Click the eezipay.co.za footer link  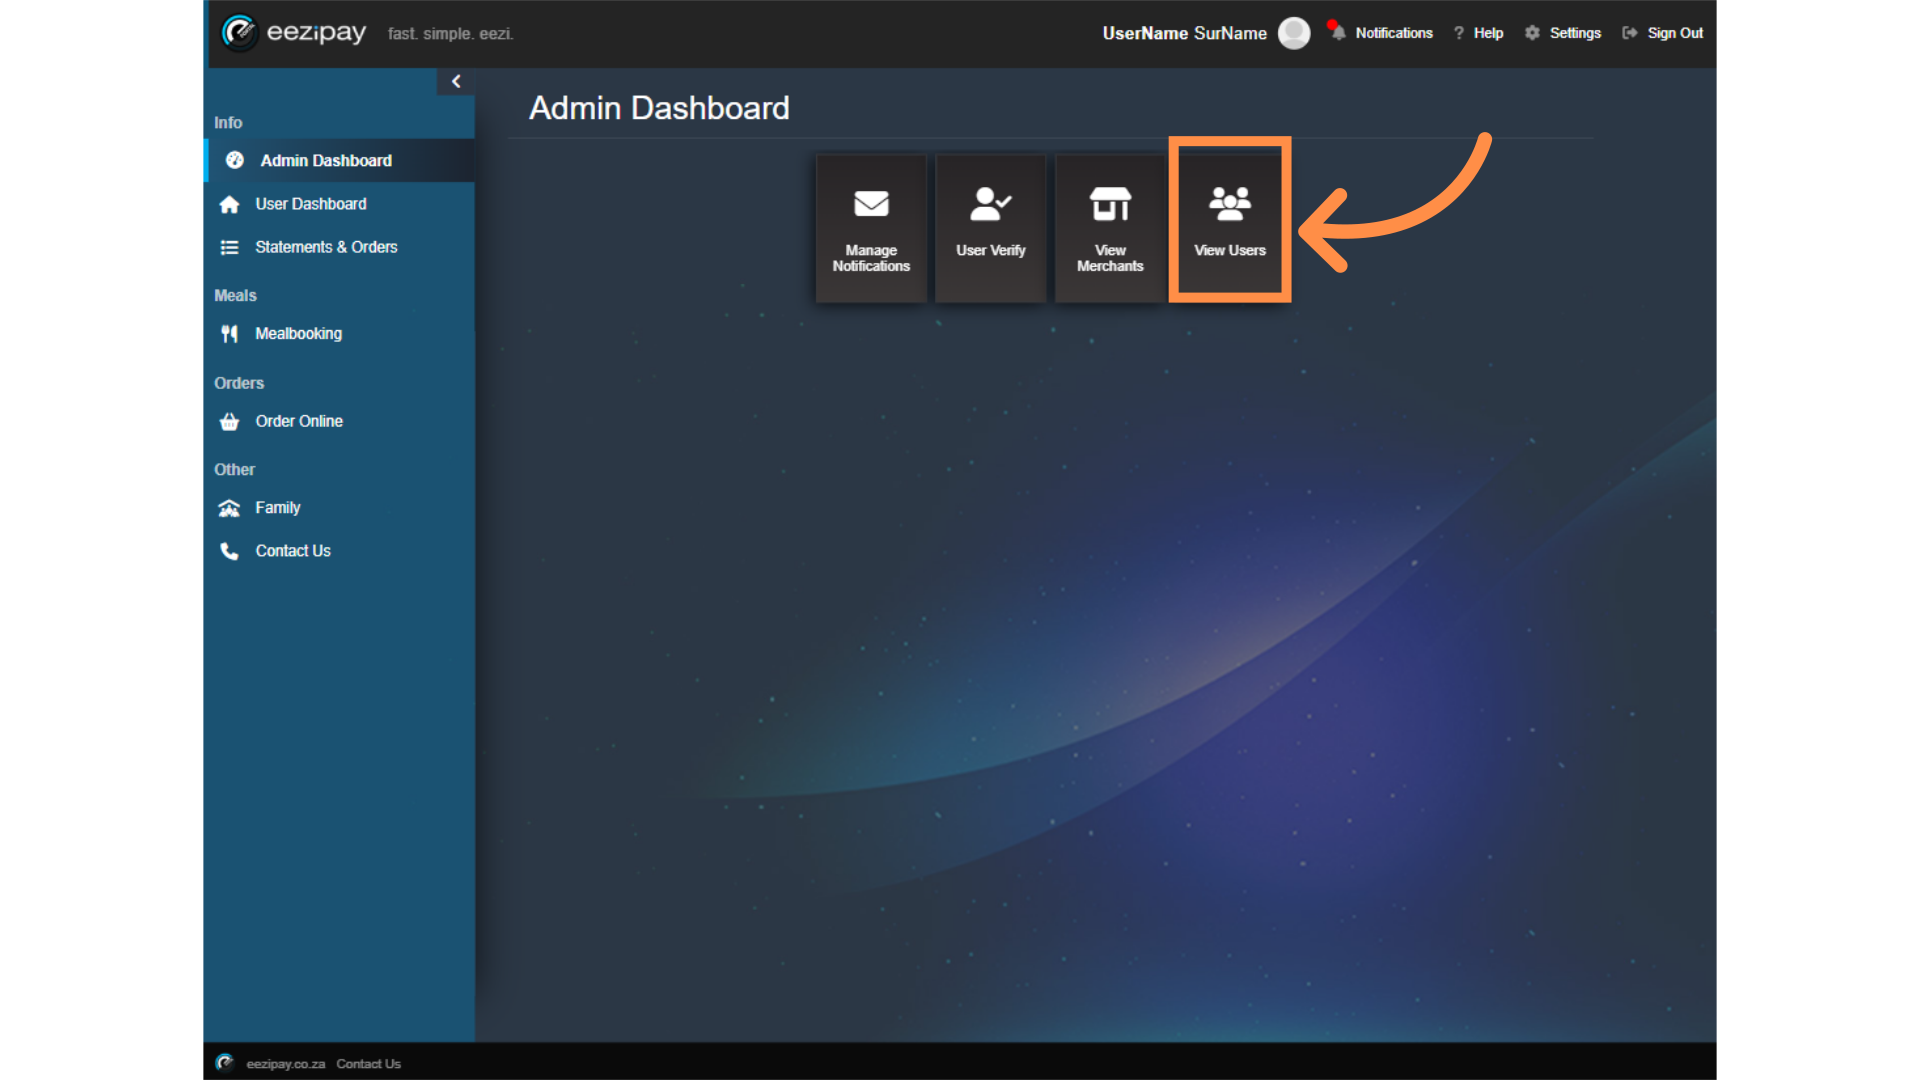(285, 1064)
